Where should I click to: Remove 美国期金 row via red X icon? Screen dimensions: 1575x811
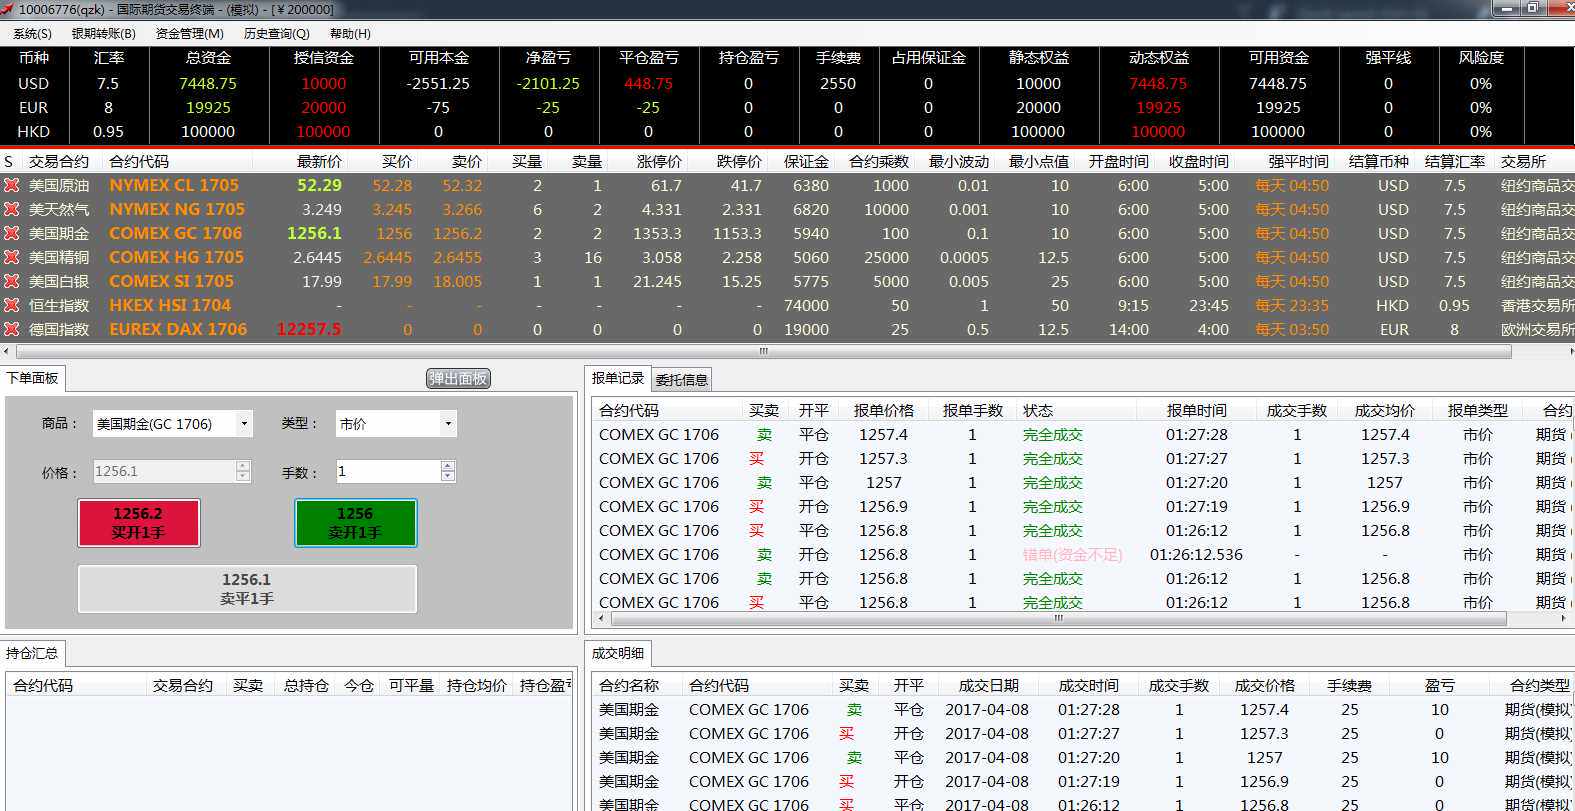11,233
